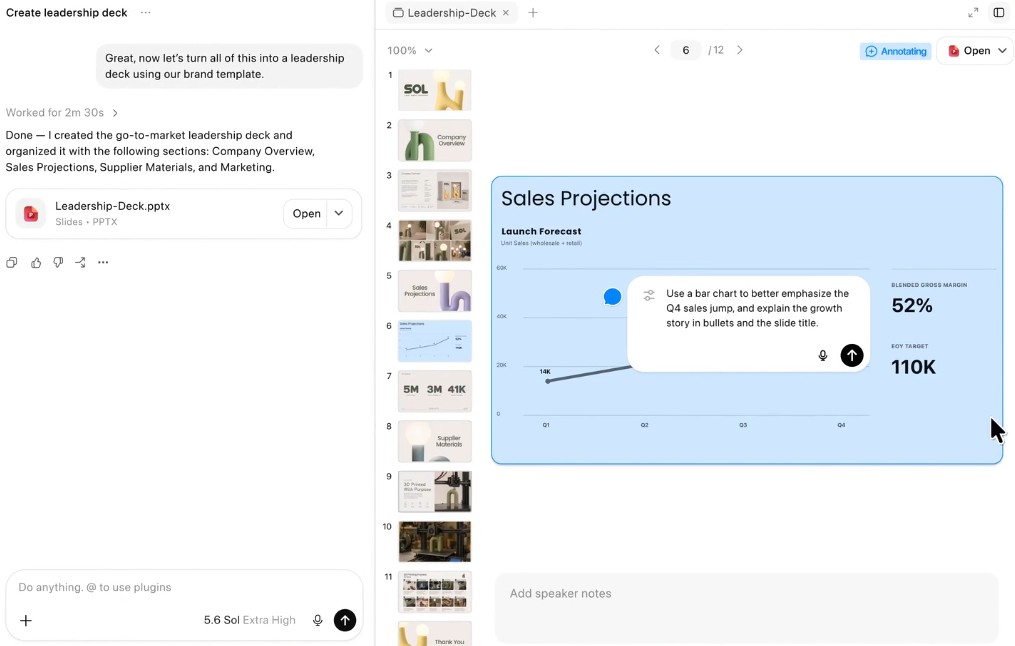Share the response using the share icon

80,262
